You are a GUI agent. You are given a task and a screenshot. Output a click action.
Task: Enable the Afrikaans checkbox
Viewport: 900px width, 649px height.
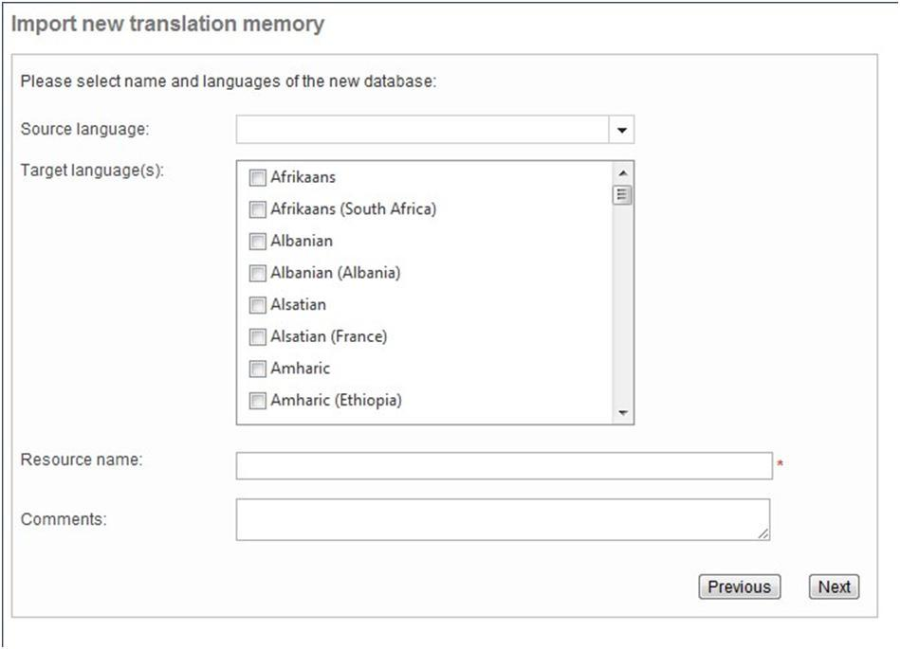coord(257,178)
